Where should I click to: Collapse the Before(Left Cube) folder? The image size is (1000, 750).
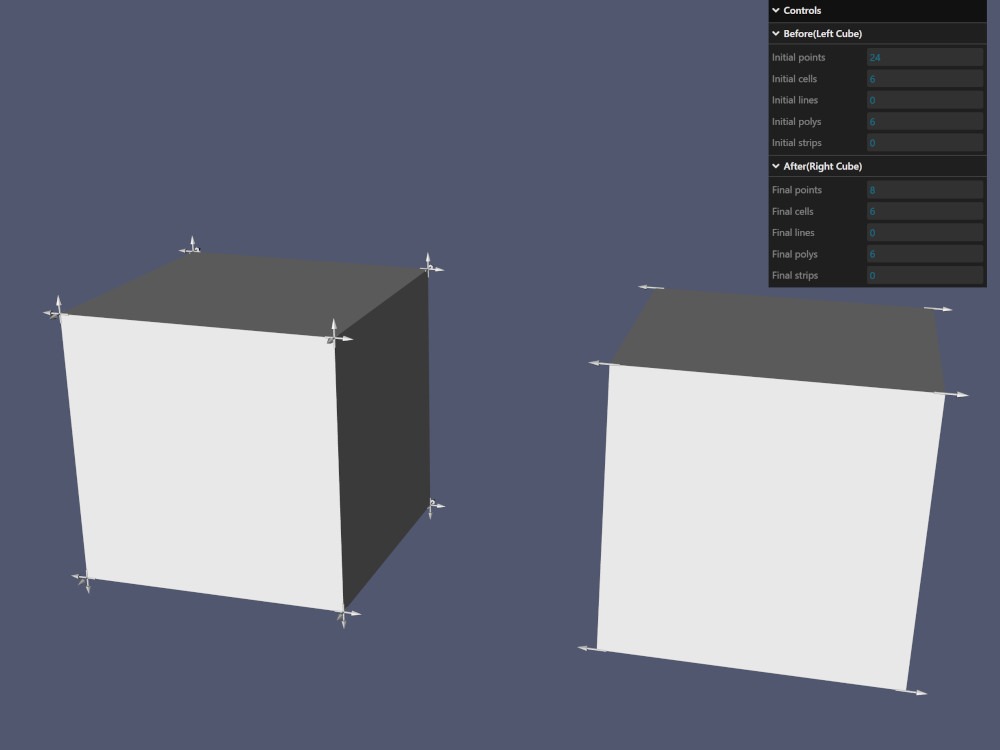coord(822,34)
